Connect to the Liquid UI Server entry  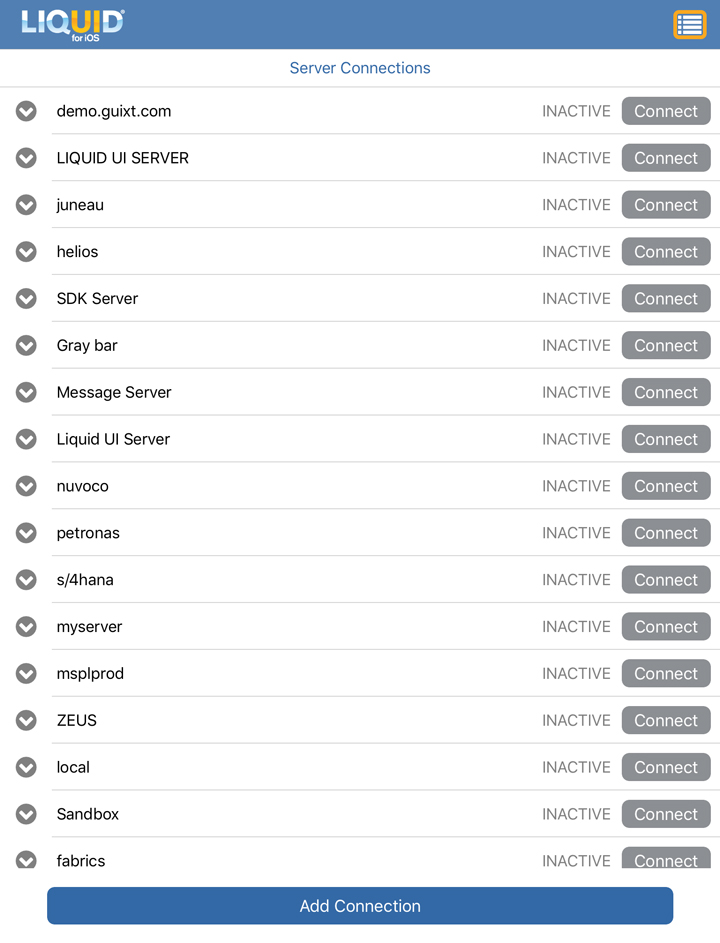tap(666, 439)
